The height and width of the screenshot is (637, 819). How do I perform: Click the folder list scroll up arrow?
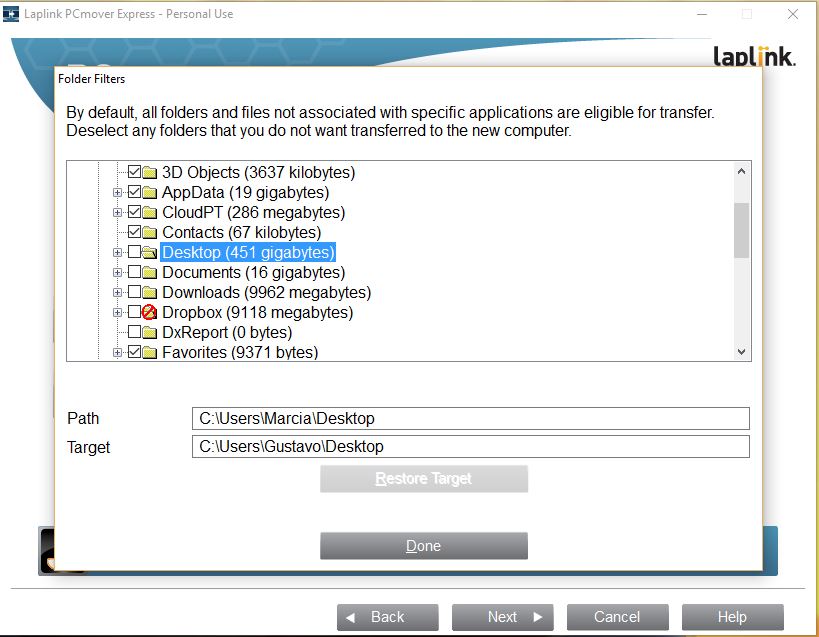741,171
